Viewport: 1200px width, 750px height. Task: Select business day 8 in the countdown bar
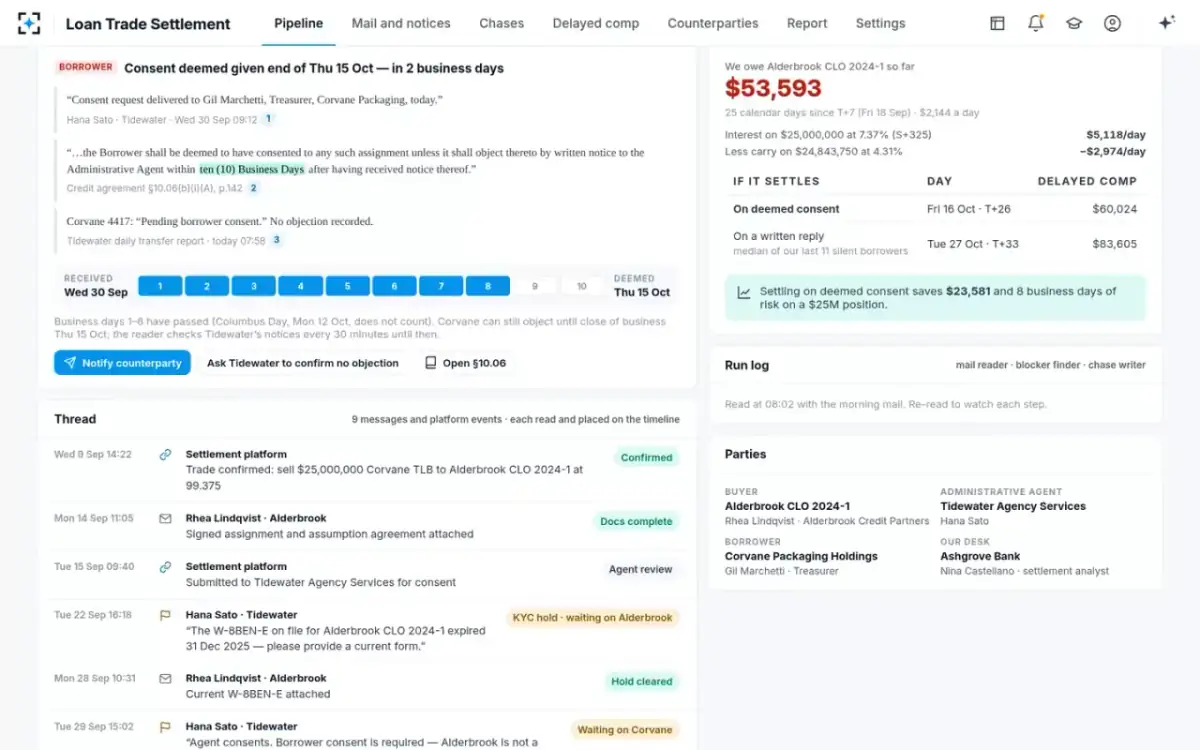tap(488, 286)
